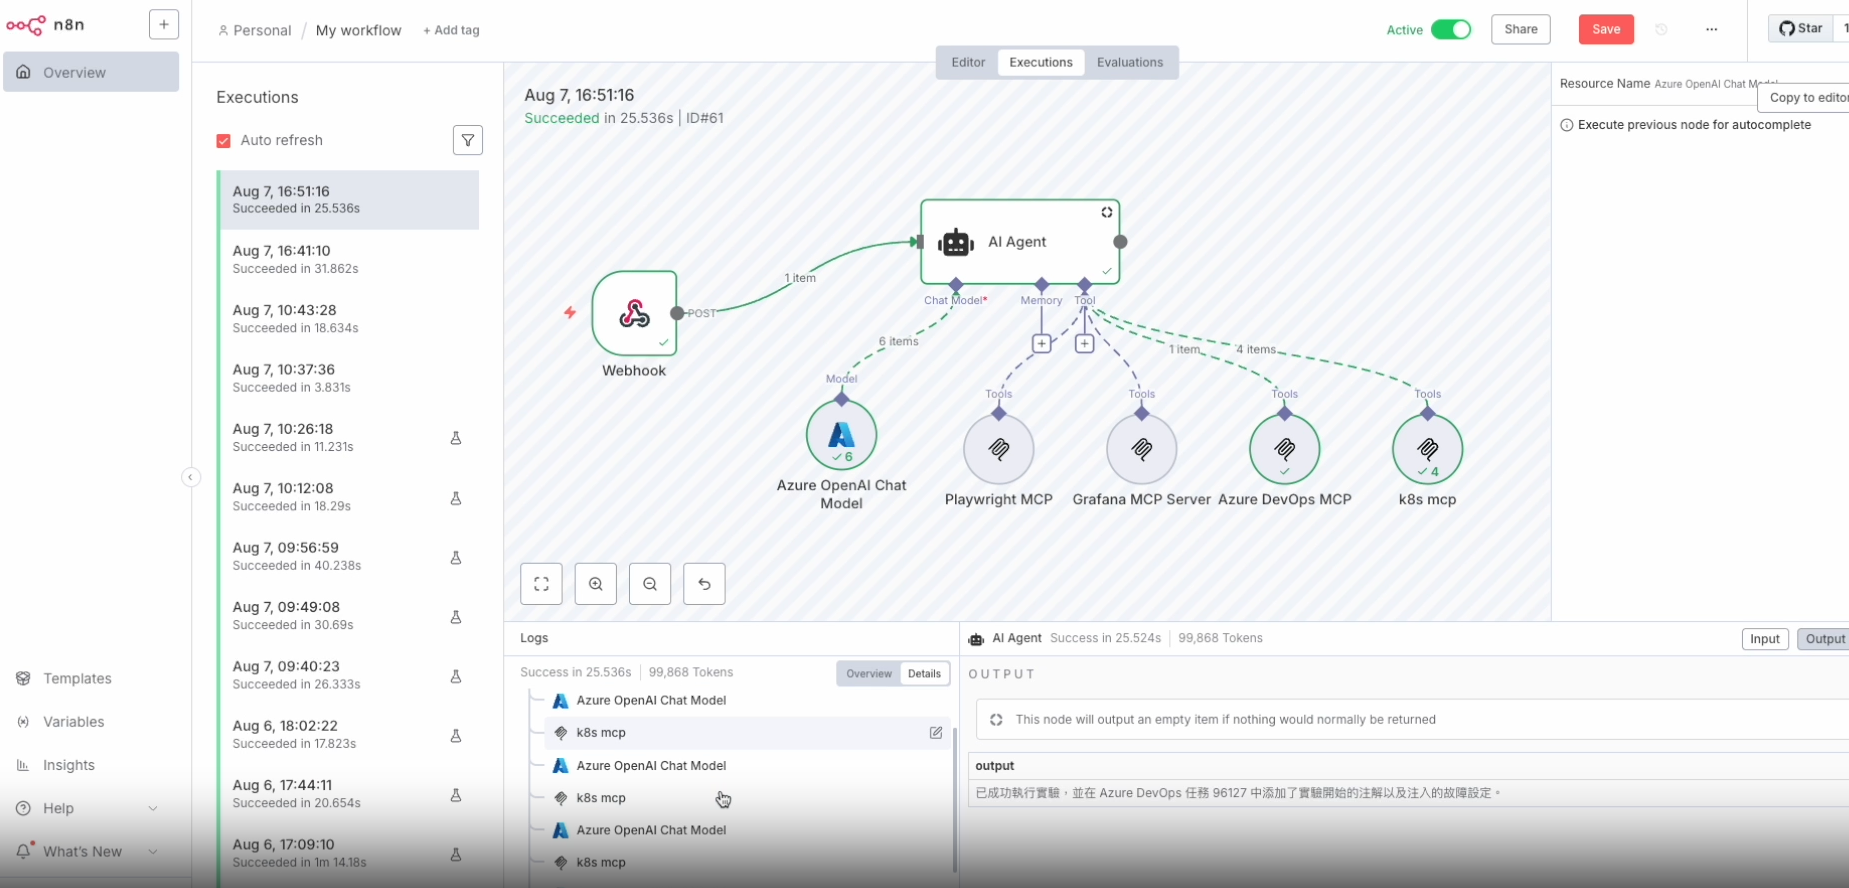The height and width of the screenshot is (888, 1849).
Task: Switch to the Editor tab
Action: [x=967, y=62]
